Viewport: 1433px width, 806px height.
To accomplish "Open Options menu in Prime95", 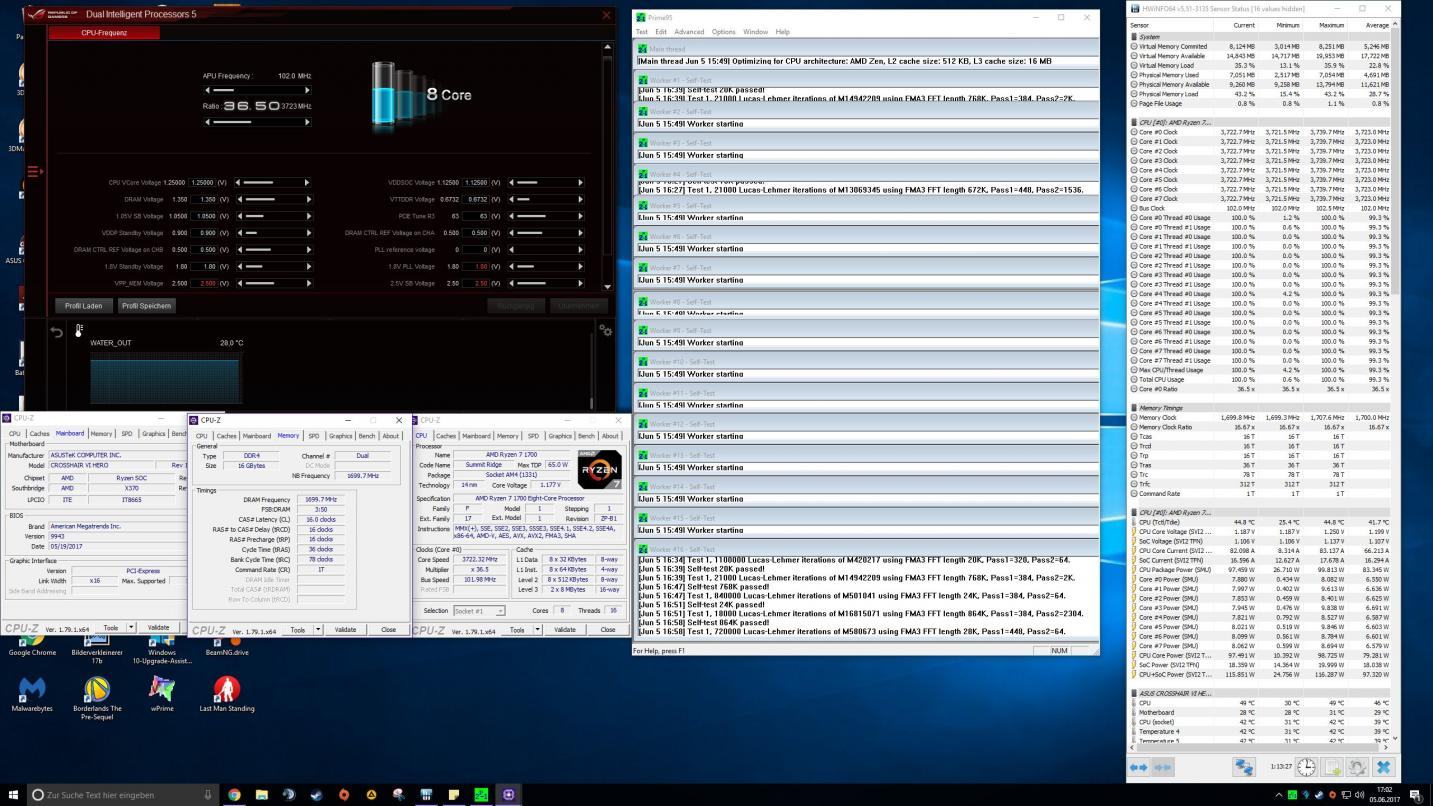I will pos(724,32).
